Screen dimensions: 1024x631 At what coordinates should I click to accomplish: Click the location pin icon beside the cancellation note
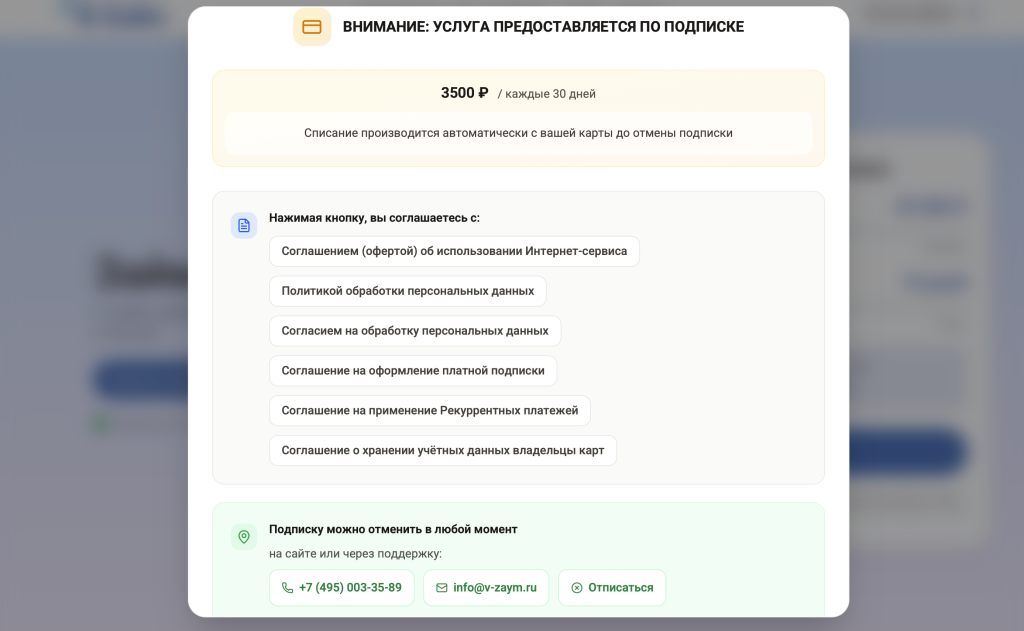244,537
